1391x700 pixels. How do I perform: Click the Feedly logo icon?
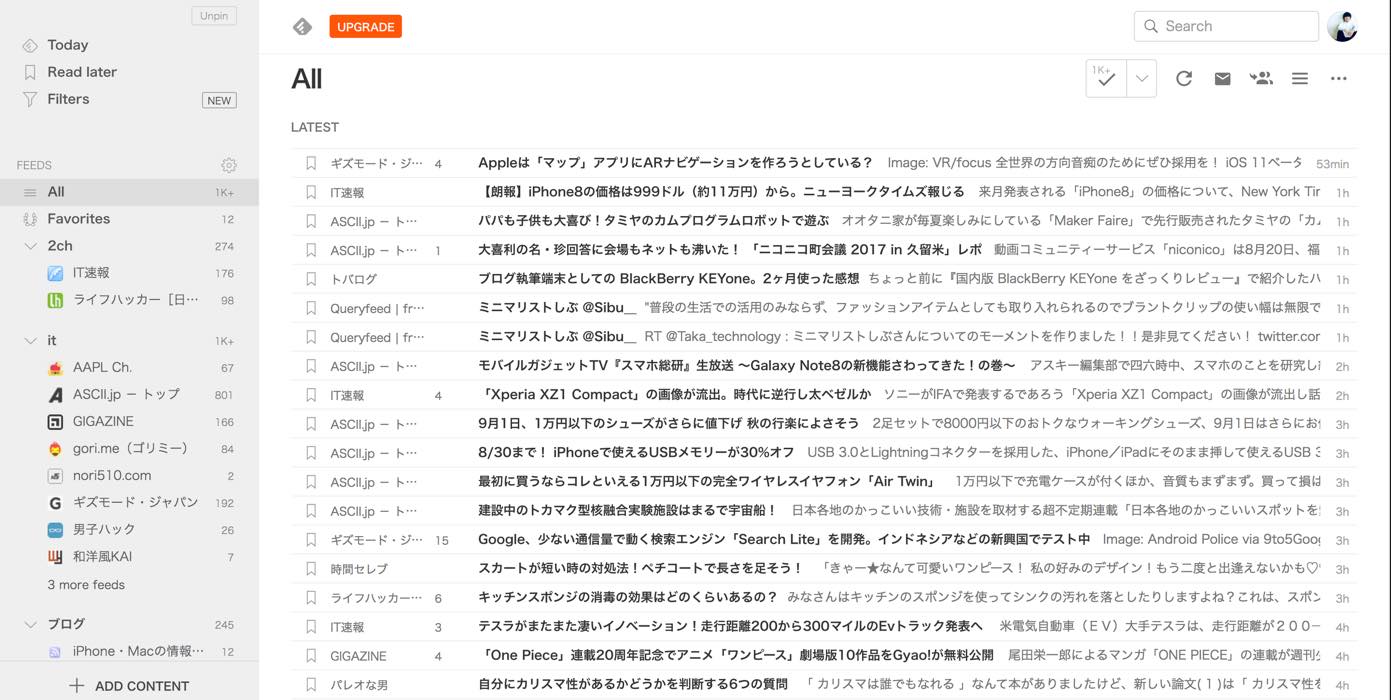(x=302, y=27)
